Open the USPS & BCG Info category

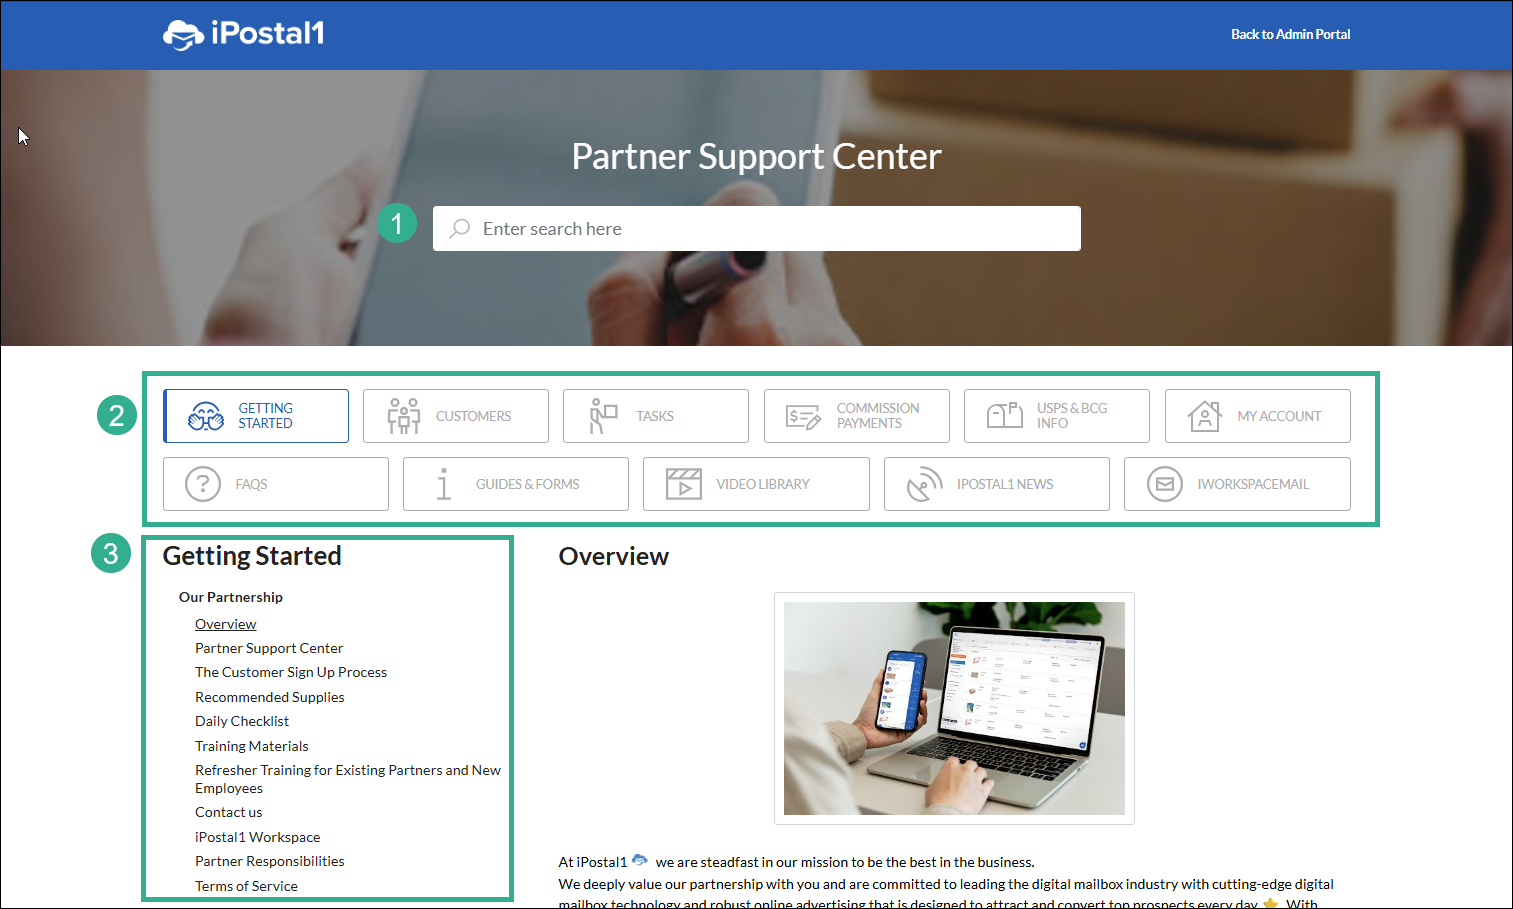(x=1057, y=416)
